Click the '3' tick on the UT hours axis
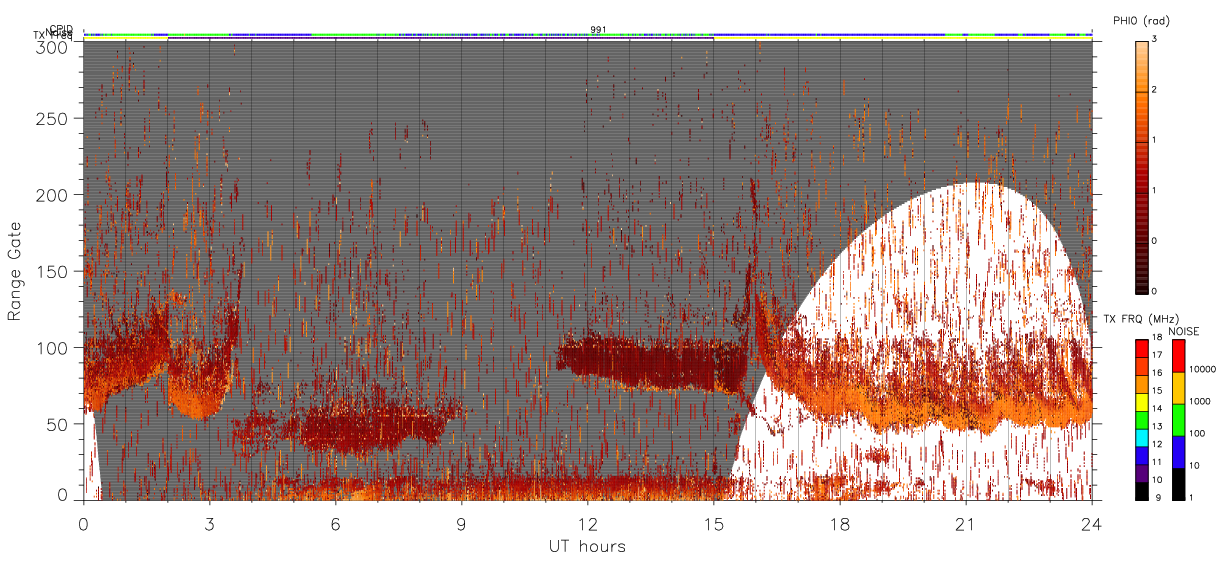Viewport: 1228px width, 567px height. pyautogui.click(x=210, y=523)
